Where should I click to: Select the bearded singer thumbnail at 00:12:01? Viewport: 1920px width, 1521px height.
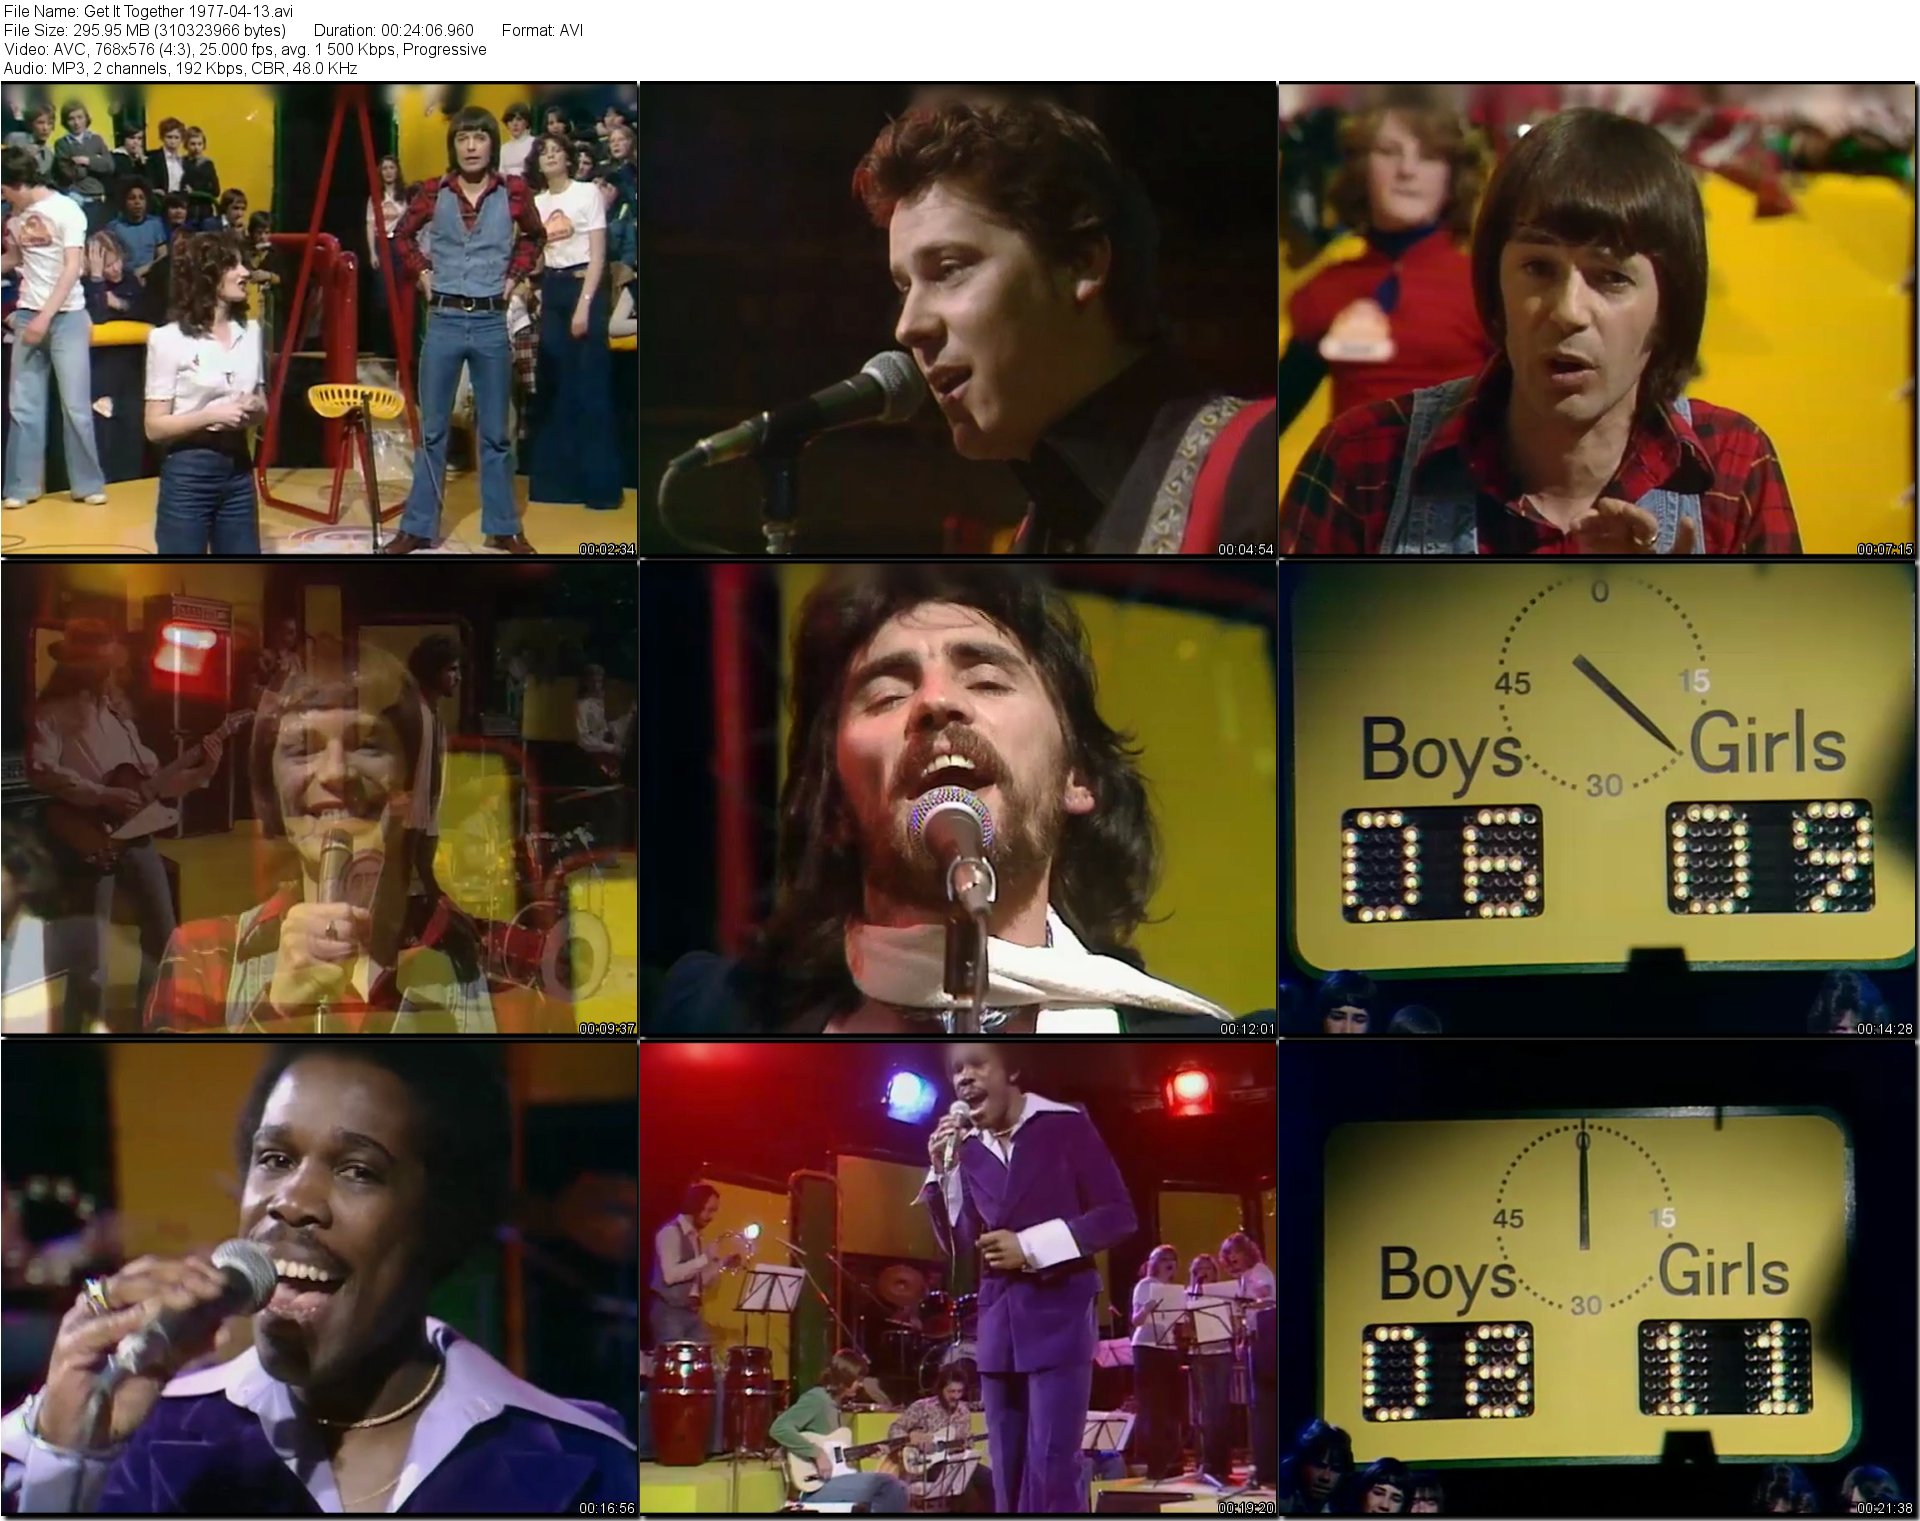957,797
